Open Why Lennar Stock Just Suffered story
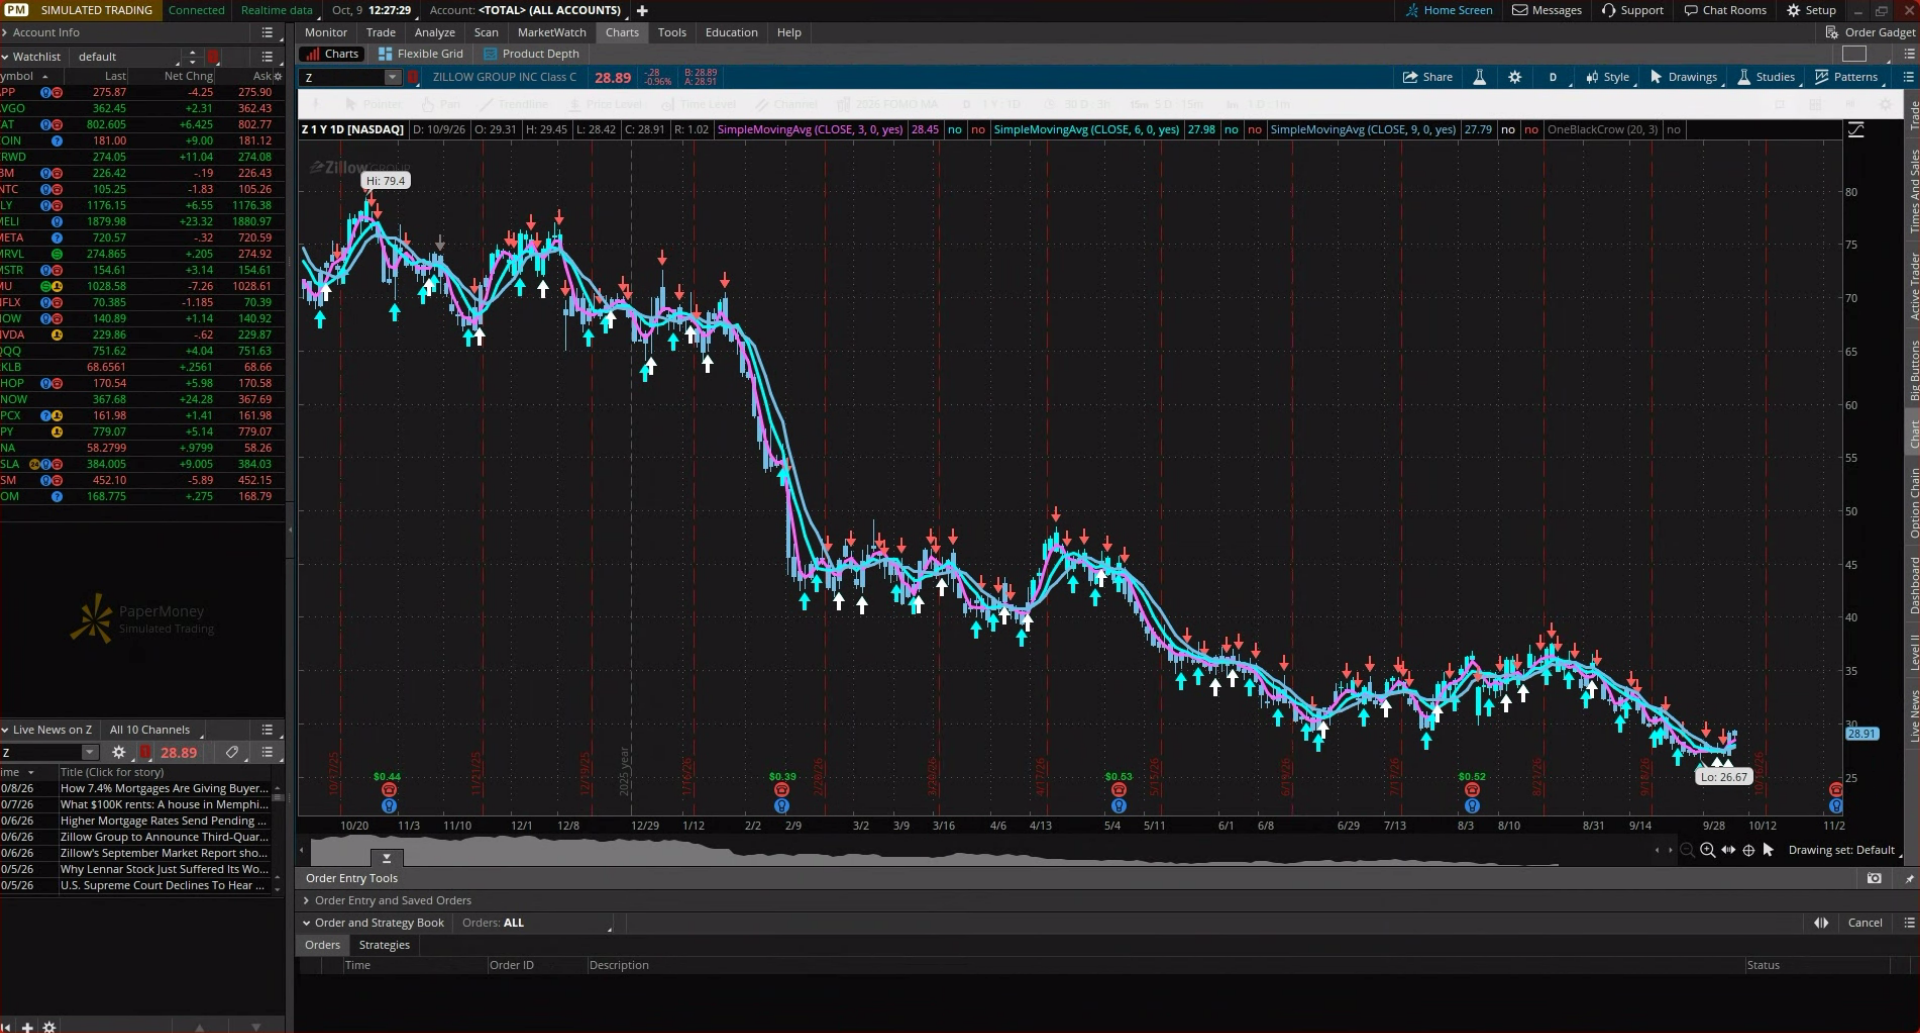The image size is (1920, 1033). click(164, 869)
